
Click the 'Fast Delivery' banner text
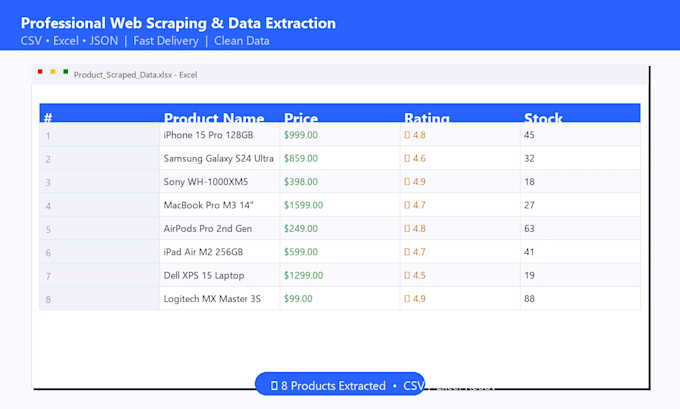pos(166,41)
